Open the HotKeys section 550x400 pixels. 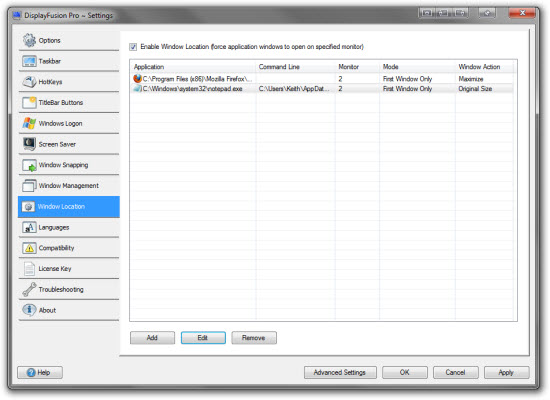tap(69, 82)
